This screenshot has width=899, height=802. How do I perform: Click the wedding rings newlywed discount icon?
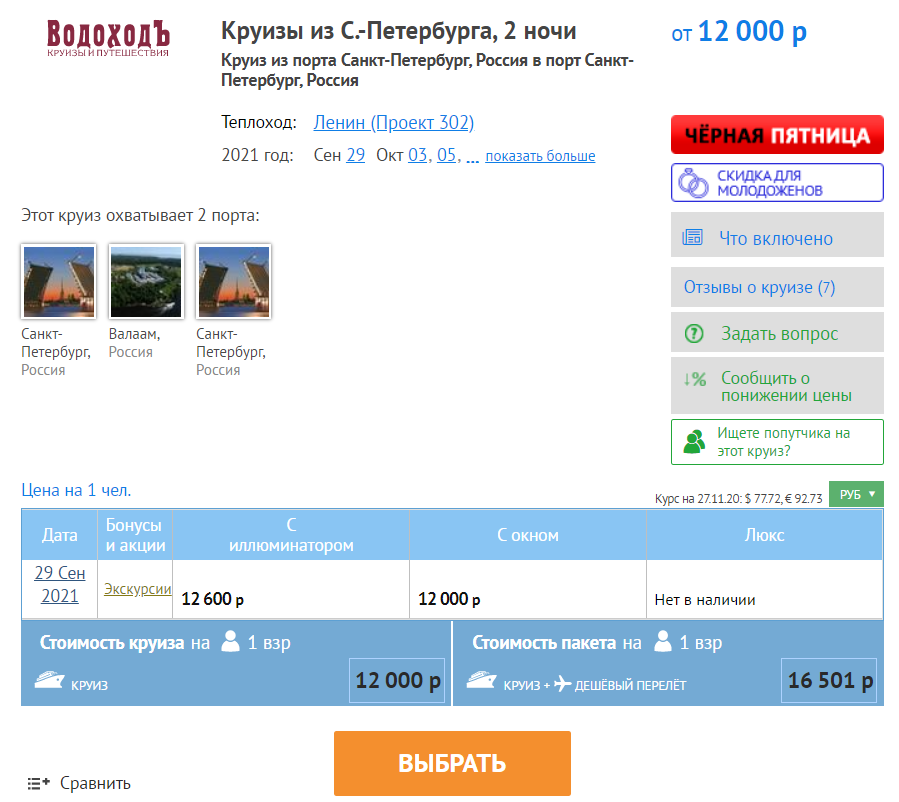[693, 183]
